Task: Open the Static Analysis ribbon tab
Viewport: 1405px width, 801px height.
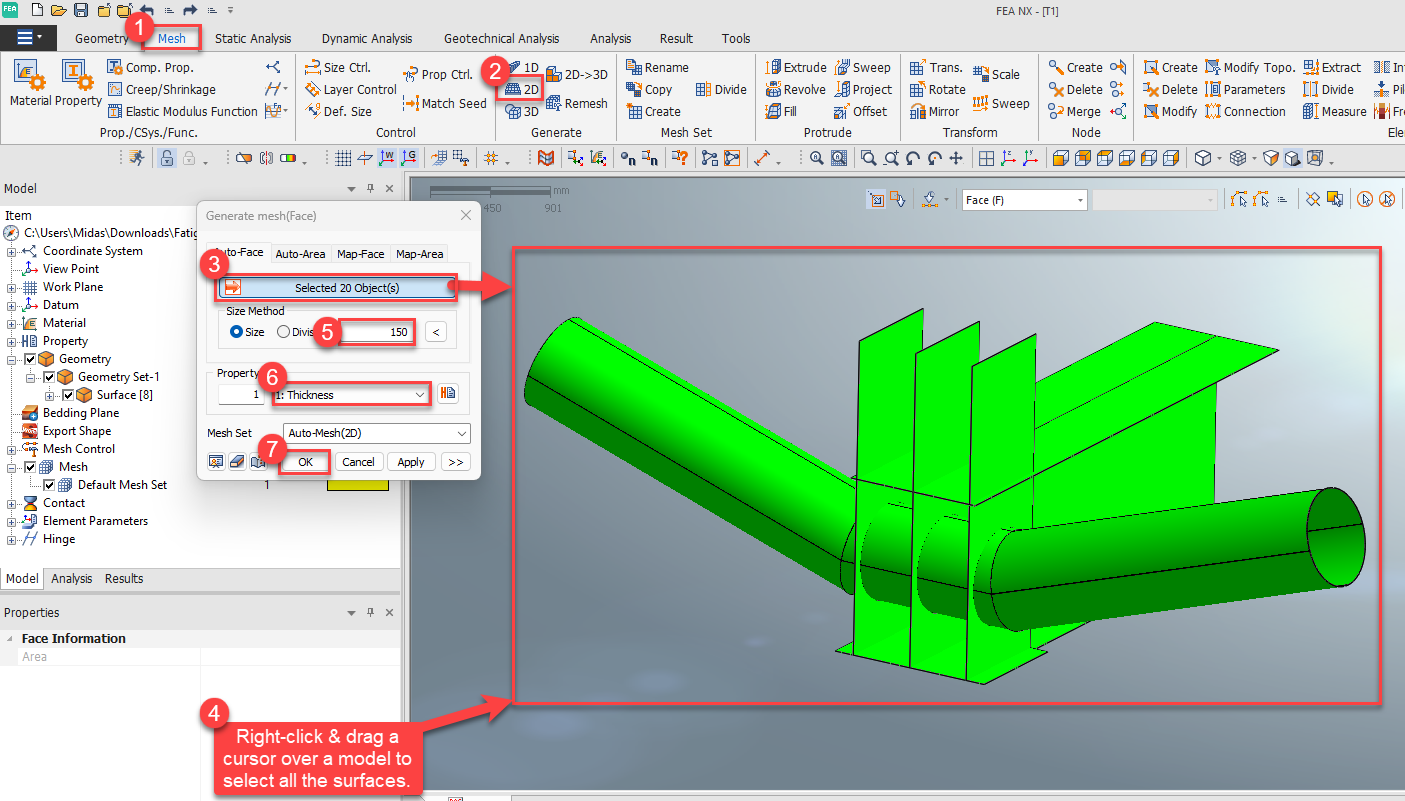Action: [253, 38]
